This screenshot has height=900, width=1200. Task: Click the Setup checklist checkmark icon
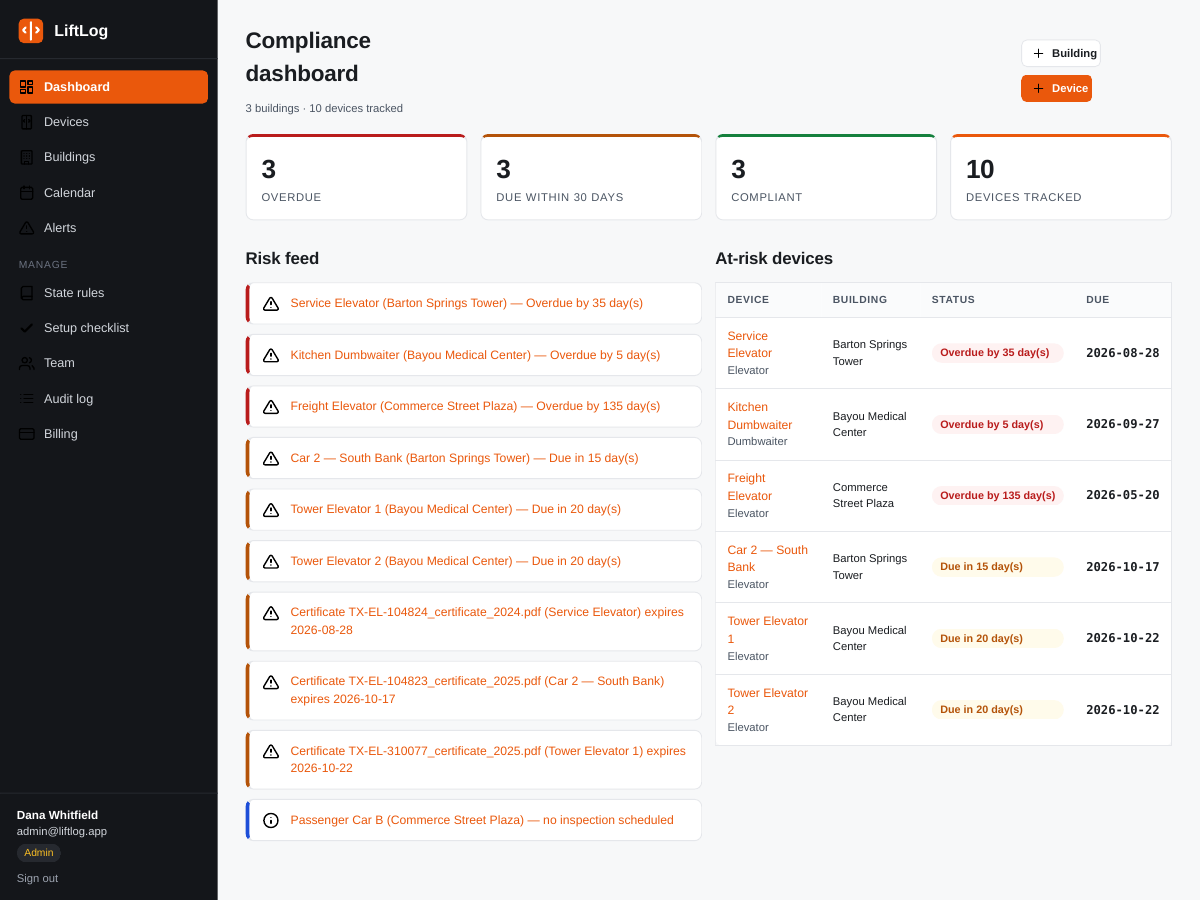27,328
